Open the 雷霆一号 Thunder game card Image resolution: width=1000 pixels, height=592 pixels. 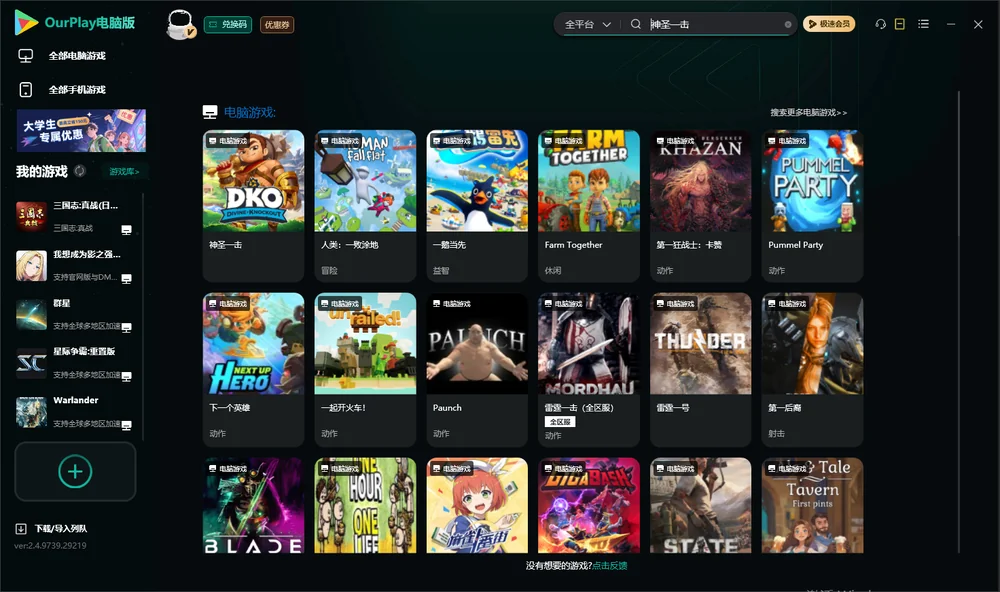(700, 369)
